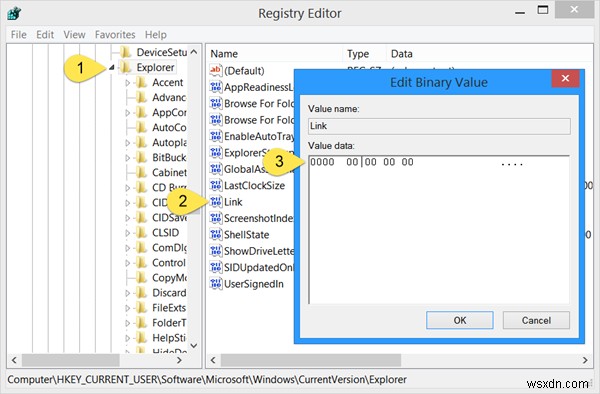Open the Help menu
The image size is (600, 394).
[155, 35]
